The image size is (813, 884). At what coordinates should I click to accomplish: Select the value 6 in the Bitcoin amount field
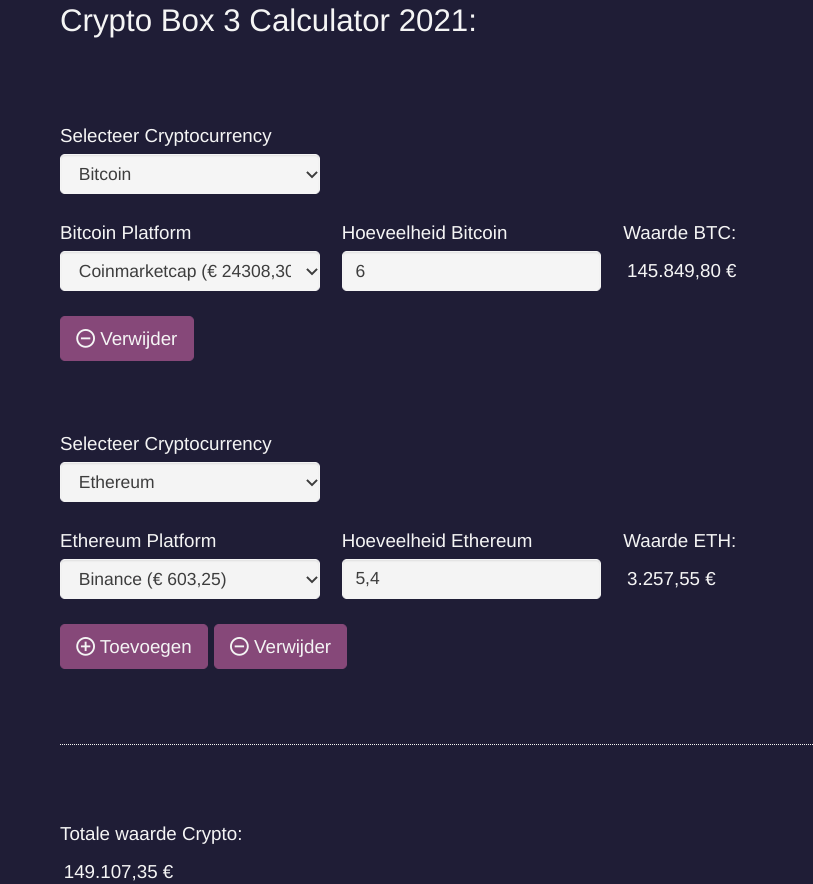(360, 271)
